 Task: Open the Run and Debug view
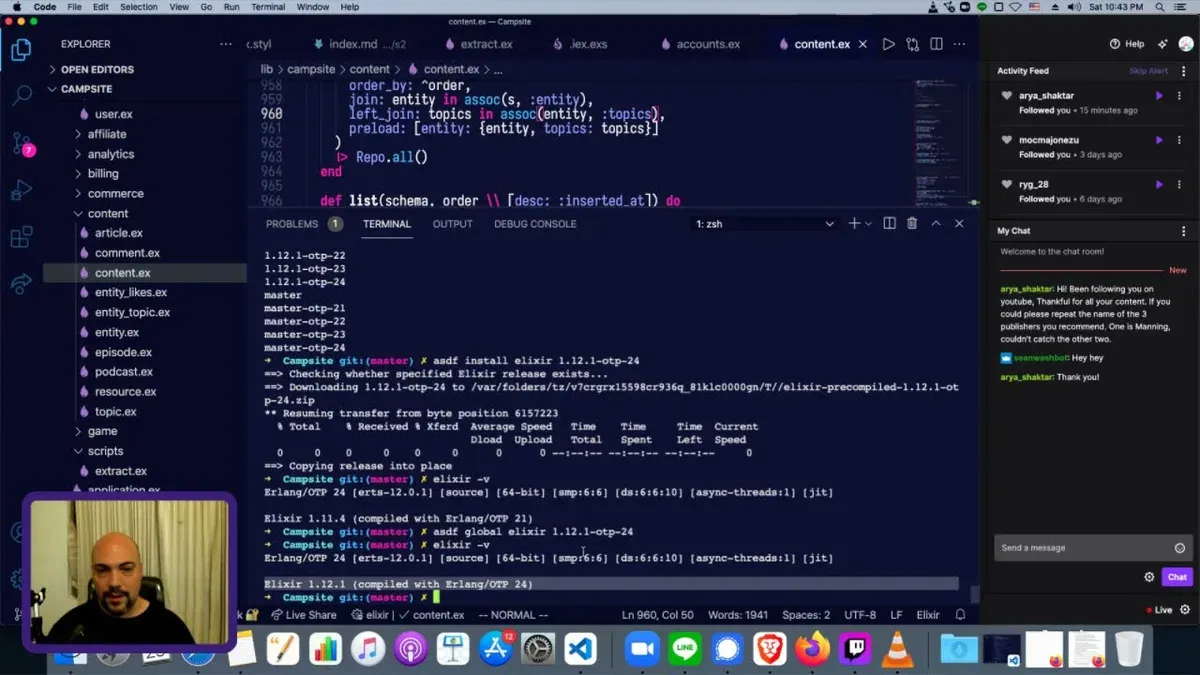[x=21, y=190]
